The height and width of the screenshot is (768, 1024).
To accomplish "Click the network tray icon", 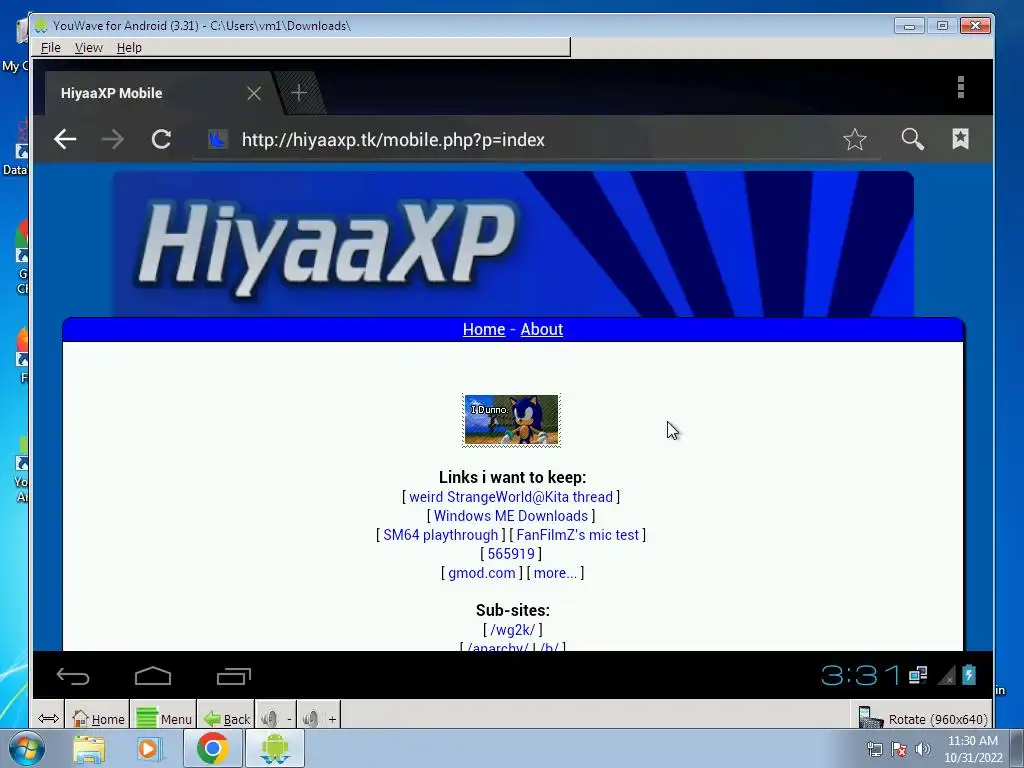I will pyautogui.click(x=874, y=749).
